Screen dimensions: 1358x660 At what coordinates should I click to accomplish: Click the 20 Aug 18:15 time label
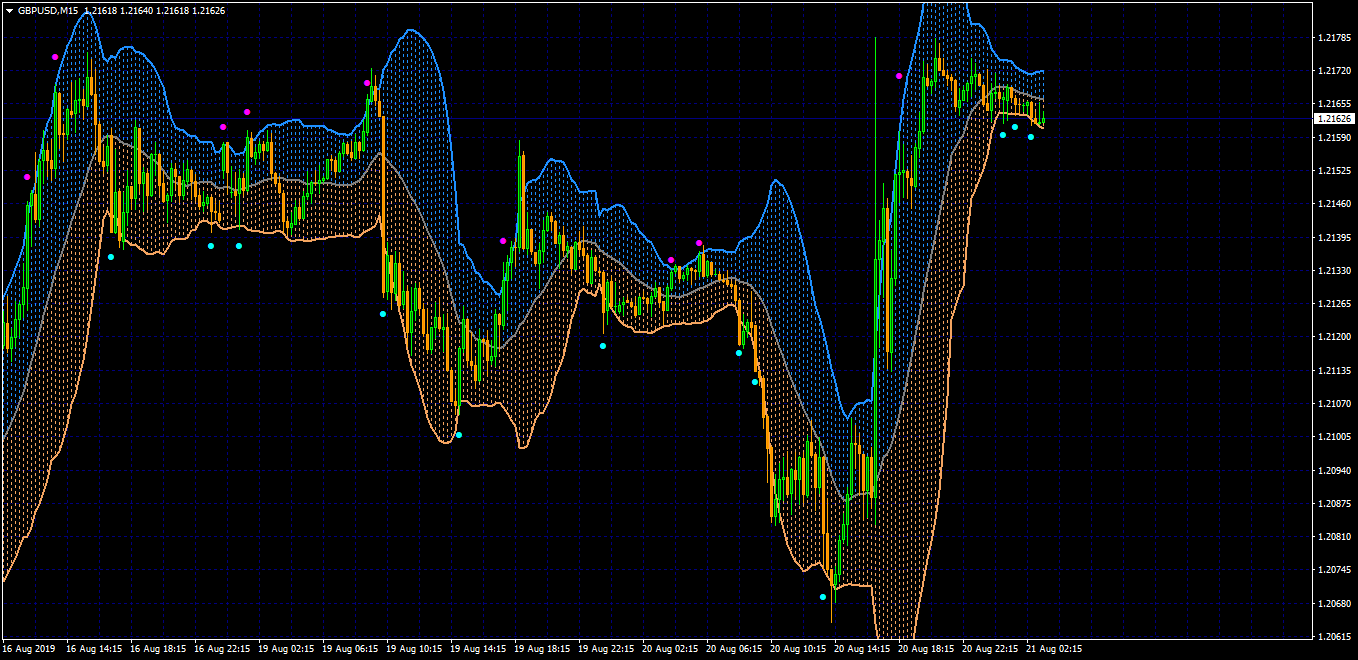[x=926, y=649]
